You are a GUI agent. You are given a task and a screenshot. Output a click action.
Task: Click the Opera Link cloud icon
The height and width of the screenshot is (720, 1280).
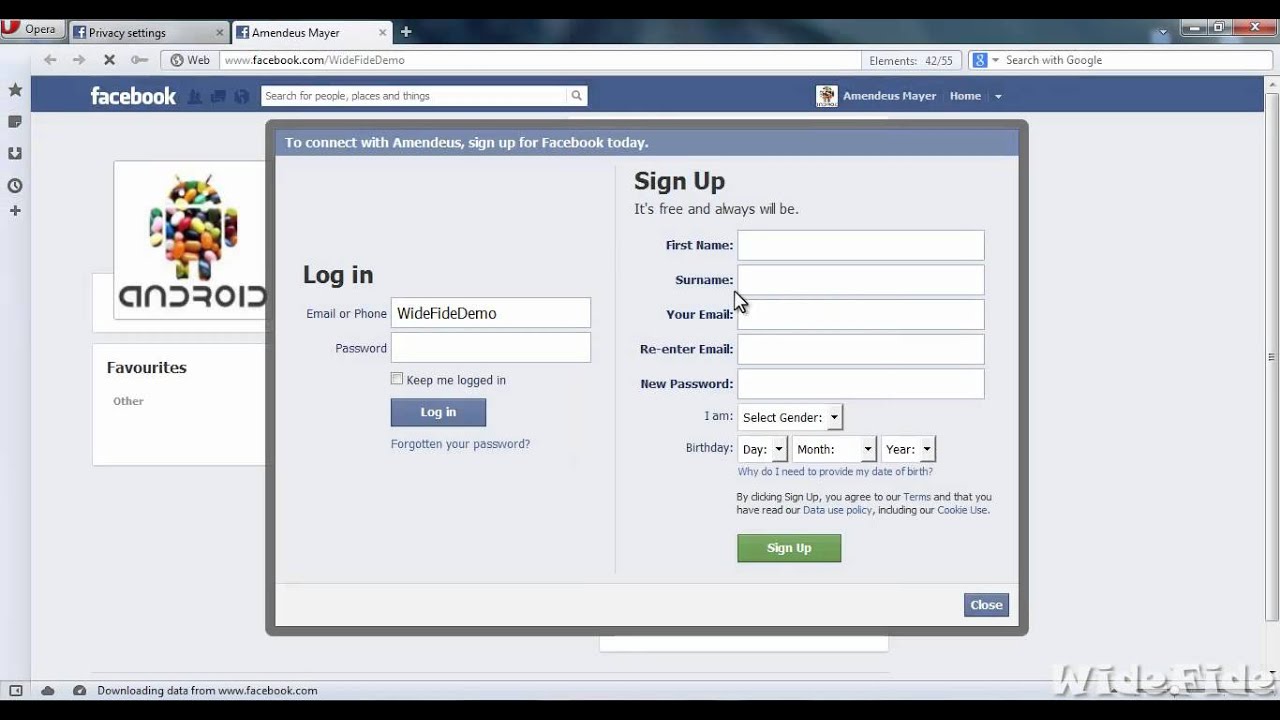pyautogui.click(x=47, y=690)
